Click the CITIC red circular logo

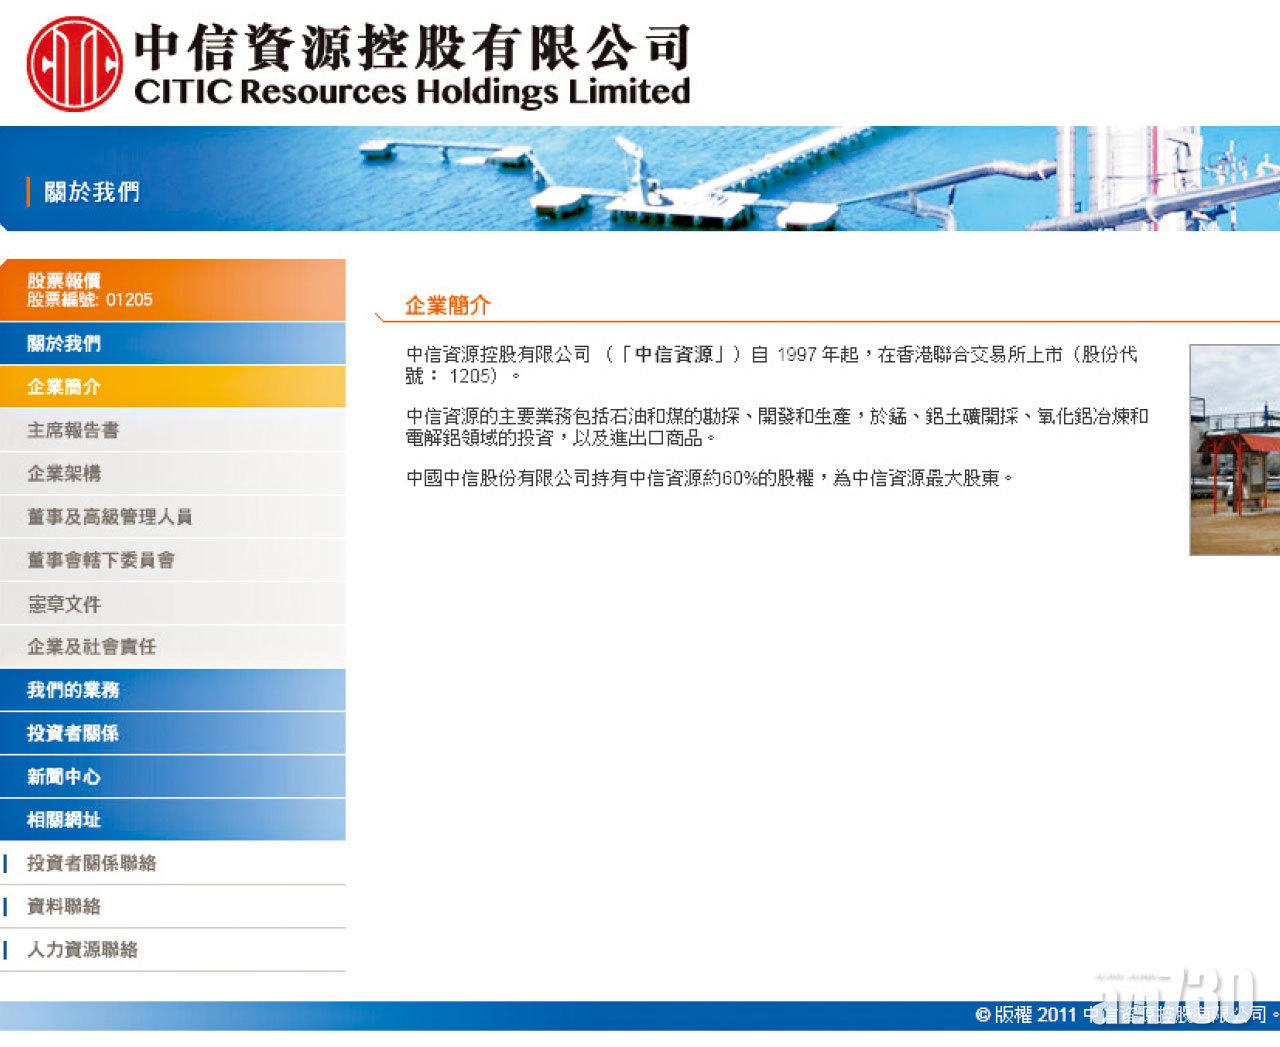click(x=74, y=63)
